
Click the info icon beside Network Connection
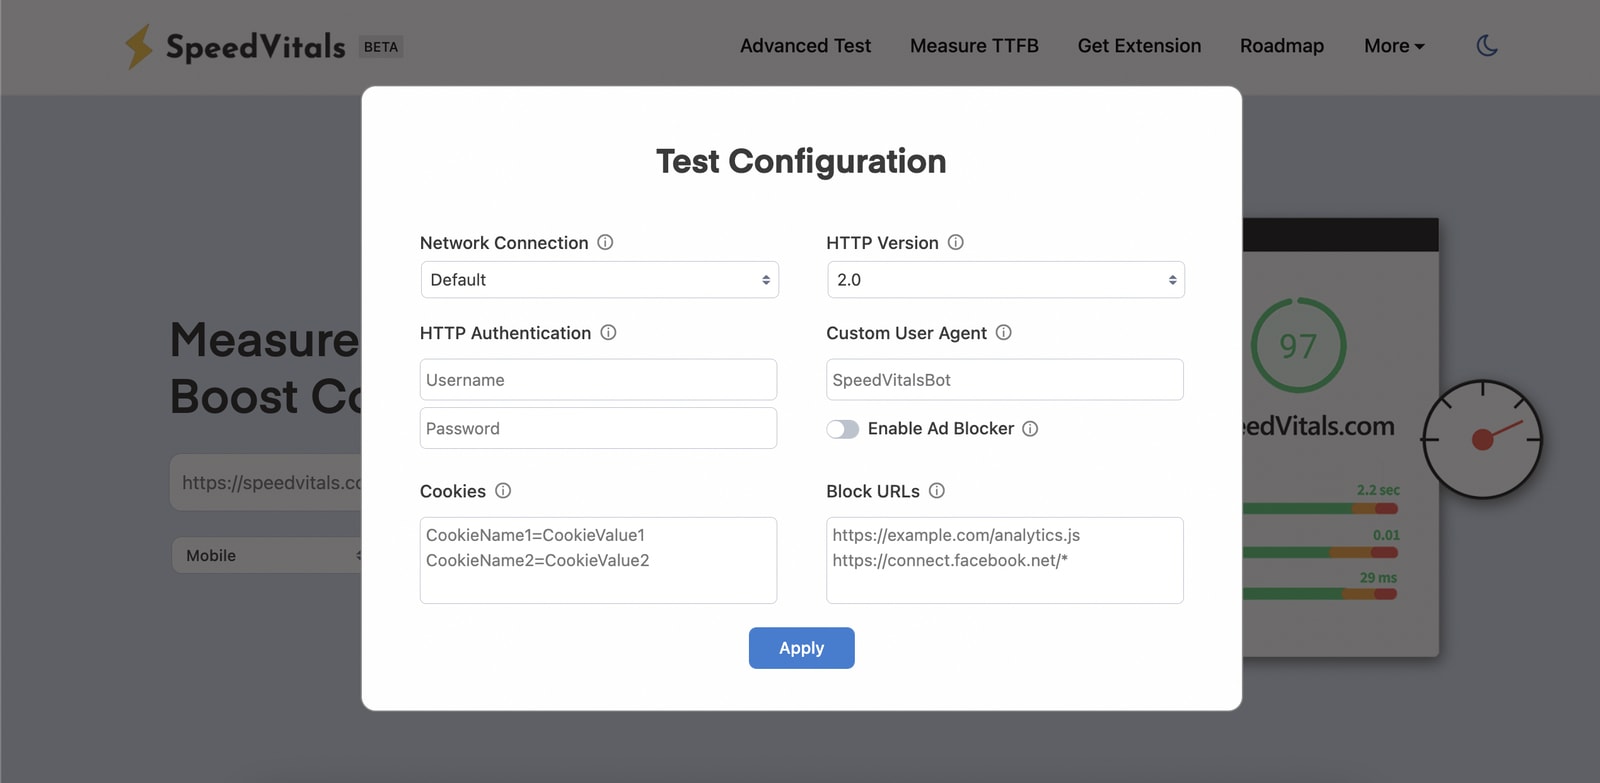(605, 242)
